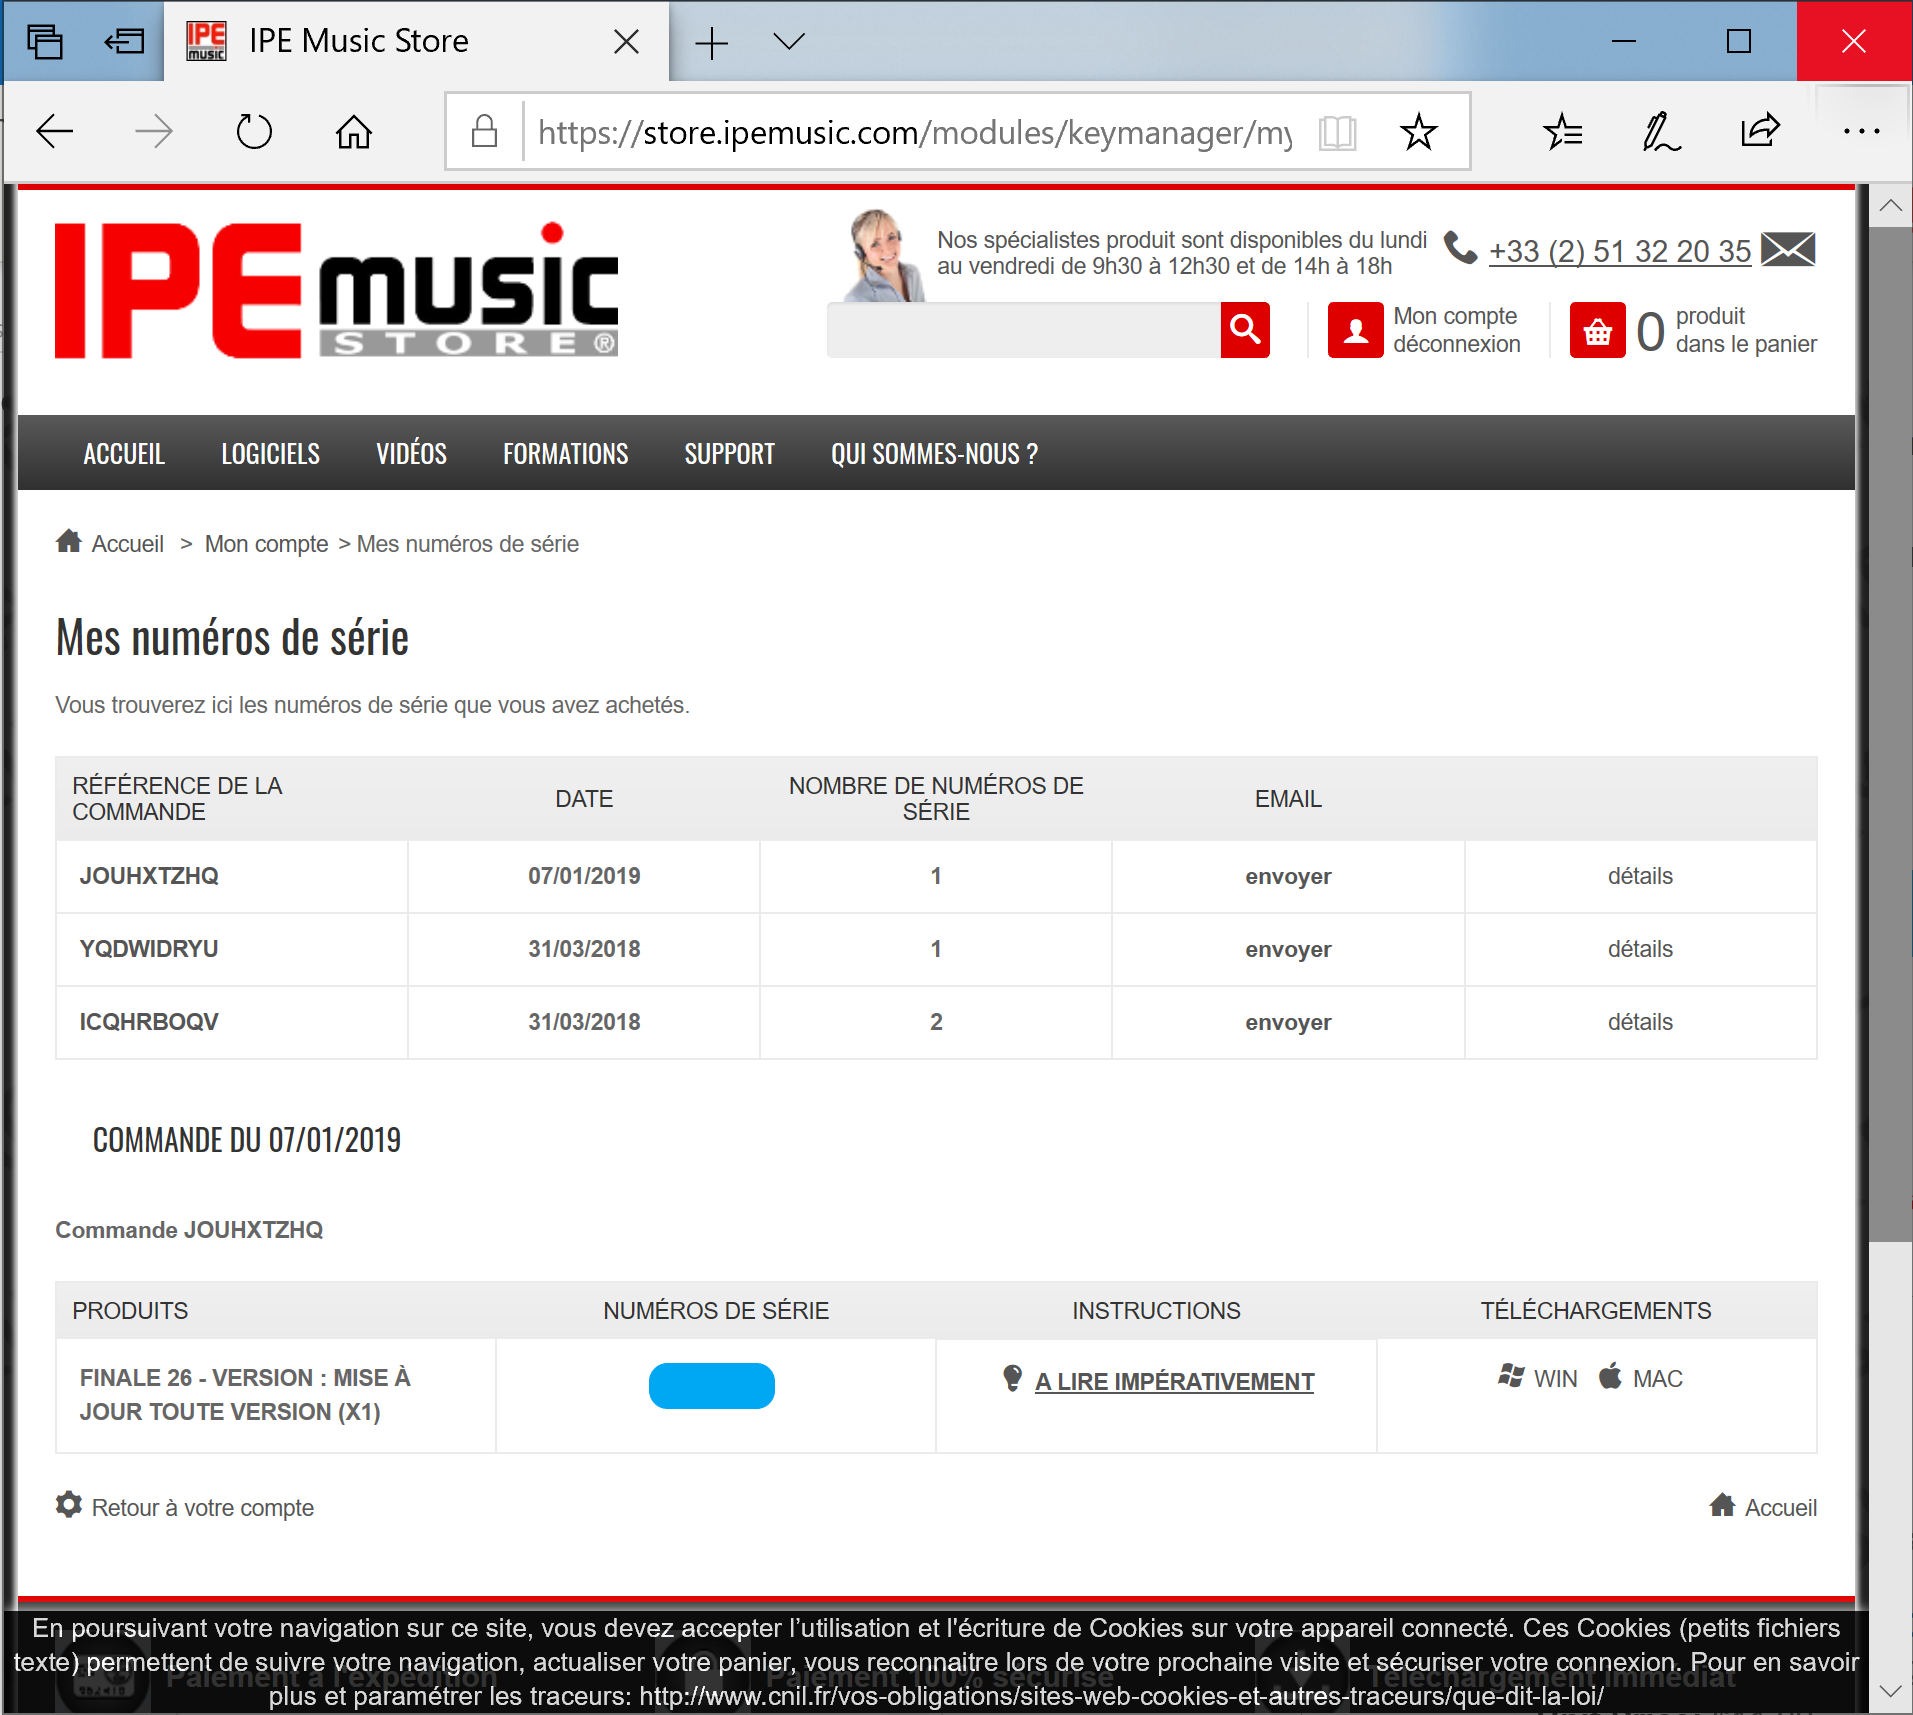Expand the tab list chevron dropdown
The height and width of the screenshot is (1715, 1913).
point(789,41)
